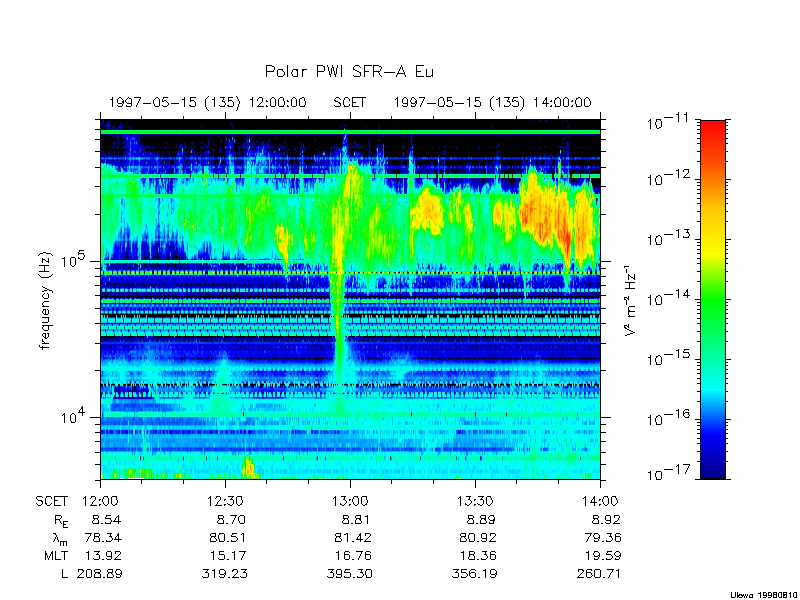
Task: Click the magnetic latitude value 81.42
Action: [x=350, y=537]
